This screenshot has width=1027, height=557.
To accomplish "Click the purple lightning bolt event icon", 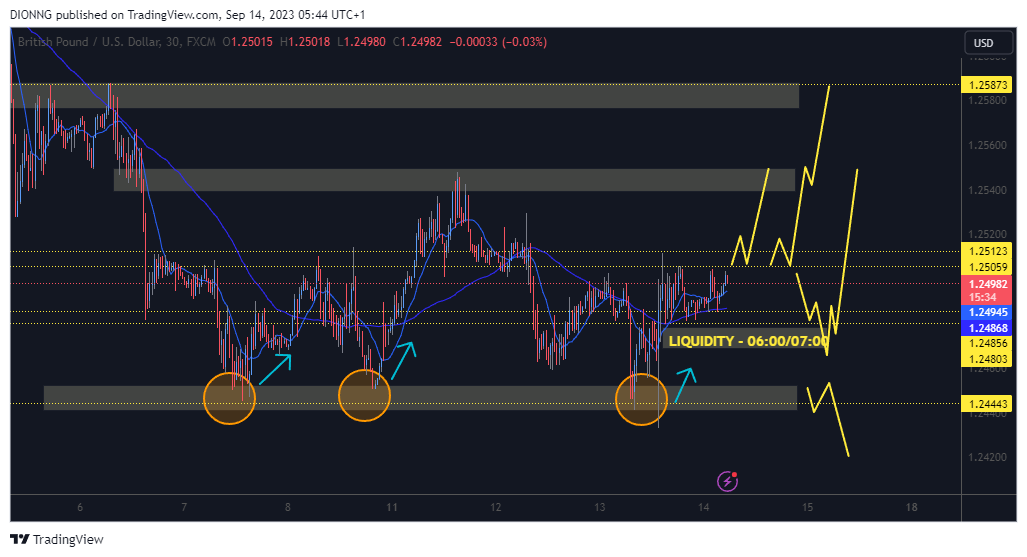I will (728, 481).
